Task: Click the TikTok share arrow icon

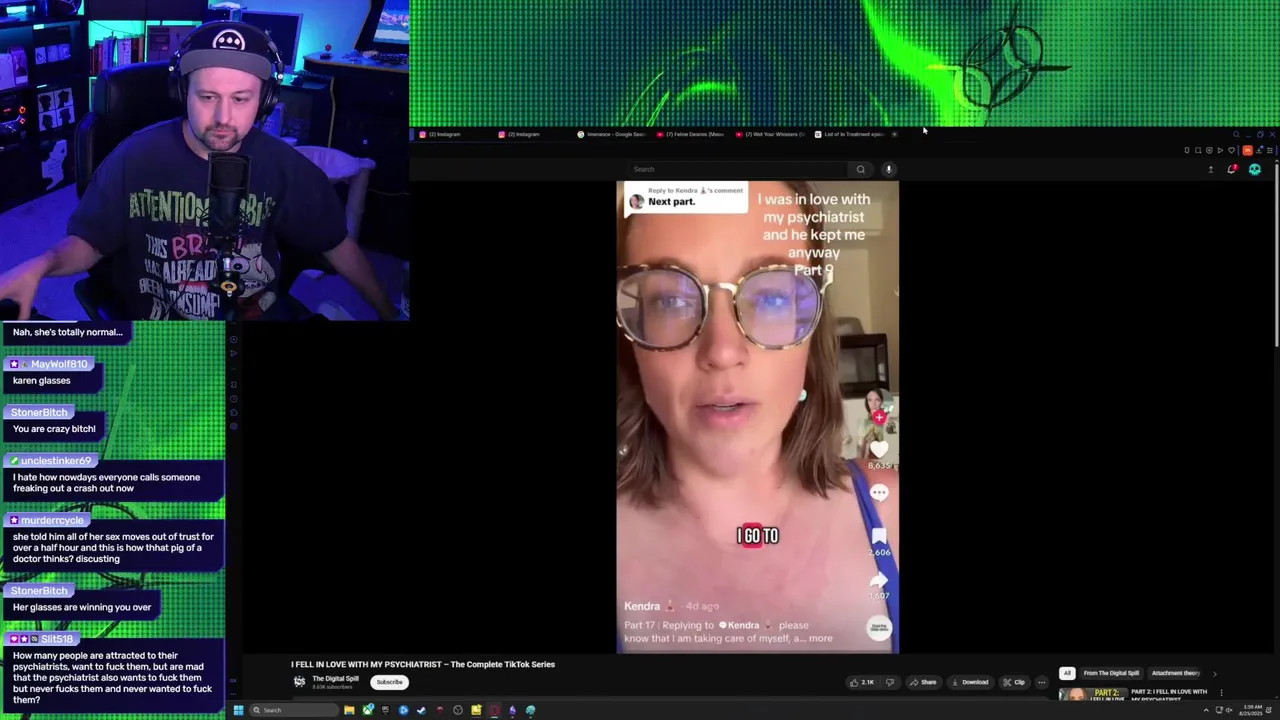Action: (x=879, y=580)
